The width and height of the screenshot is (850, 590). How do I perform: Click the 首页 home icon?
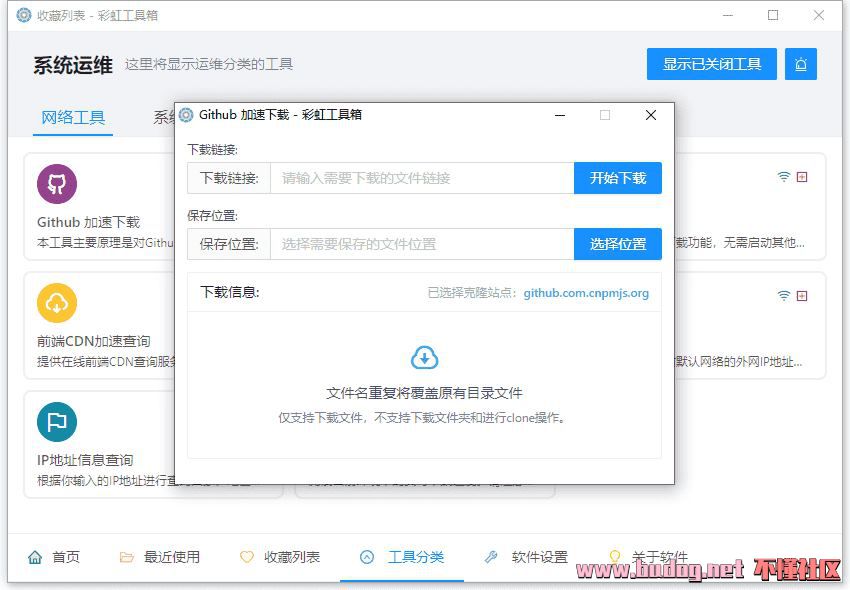point(35,557)
